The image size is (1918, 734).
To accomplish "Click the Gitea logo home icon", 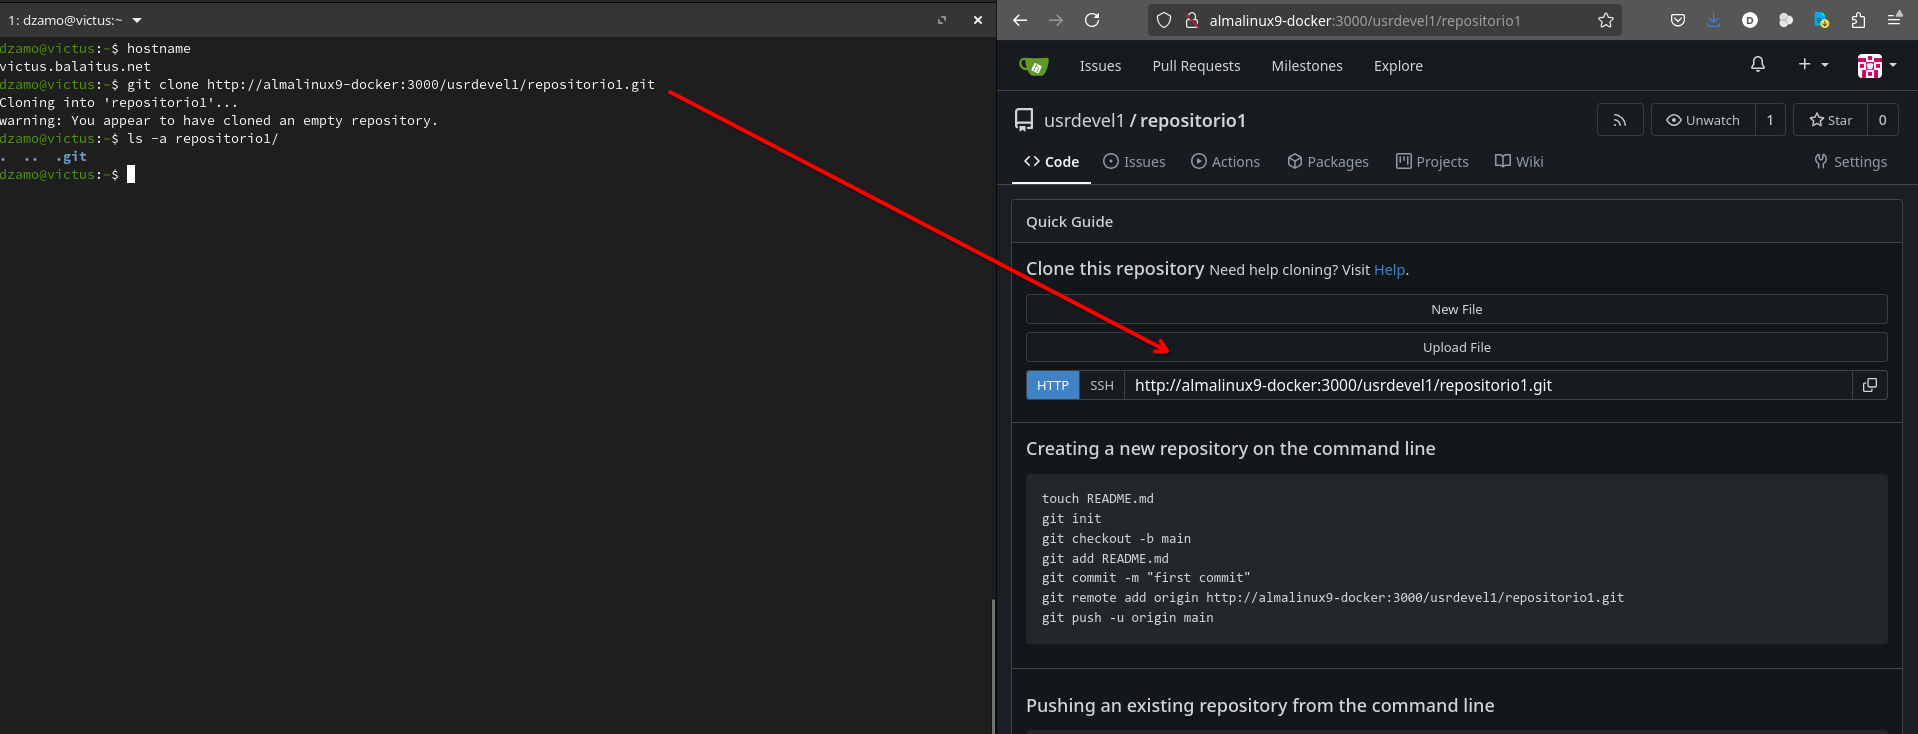I will point(1033,66).
